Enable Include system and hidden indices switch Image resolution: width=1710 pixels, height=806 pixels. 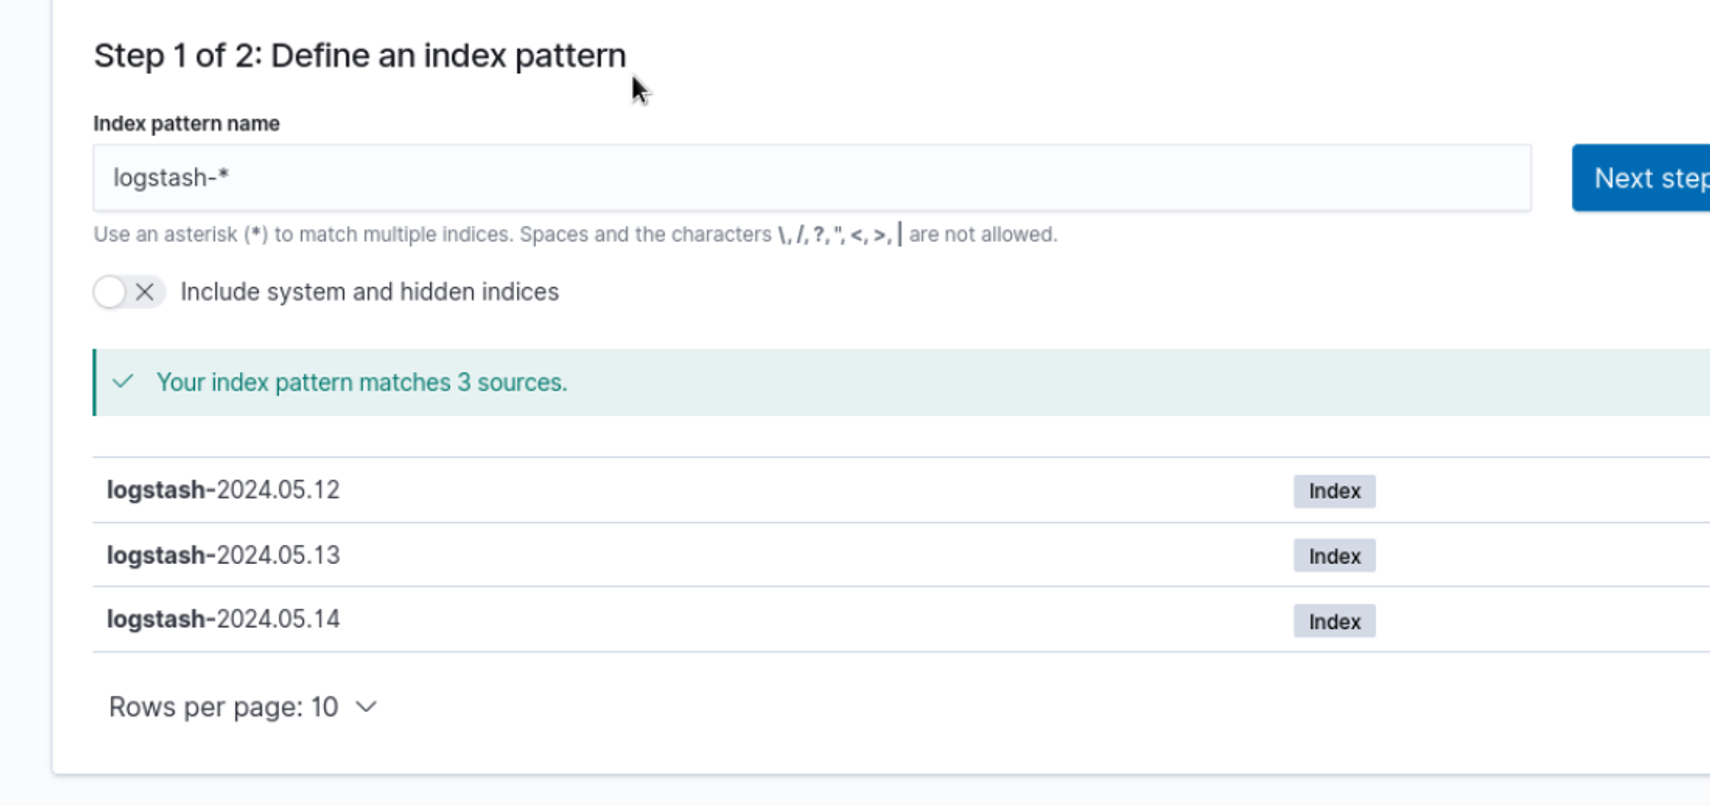(128, 292)
